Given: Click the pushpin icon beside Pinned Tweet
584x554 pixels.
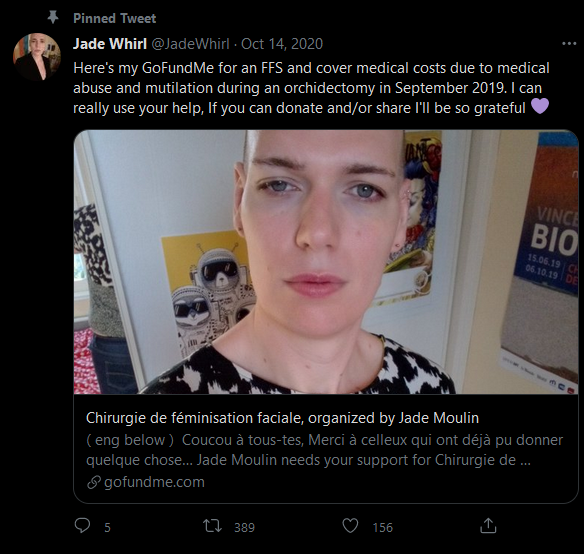Looking at the screenshot, I should 53,17.
